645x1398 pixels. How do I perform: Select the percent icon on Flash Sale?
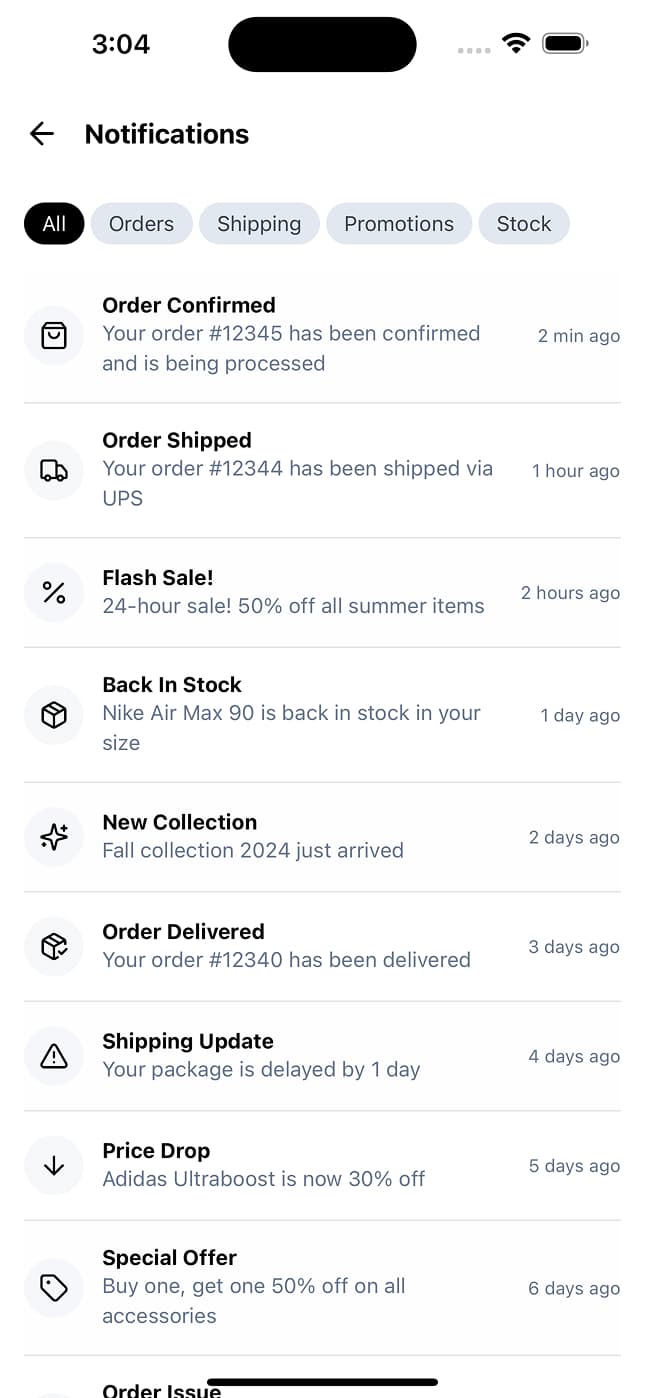point(54,592)
